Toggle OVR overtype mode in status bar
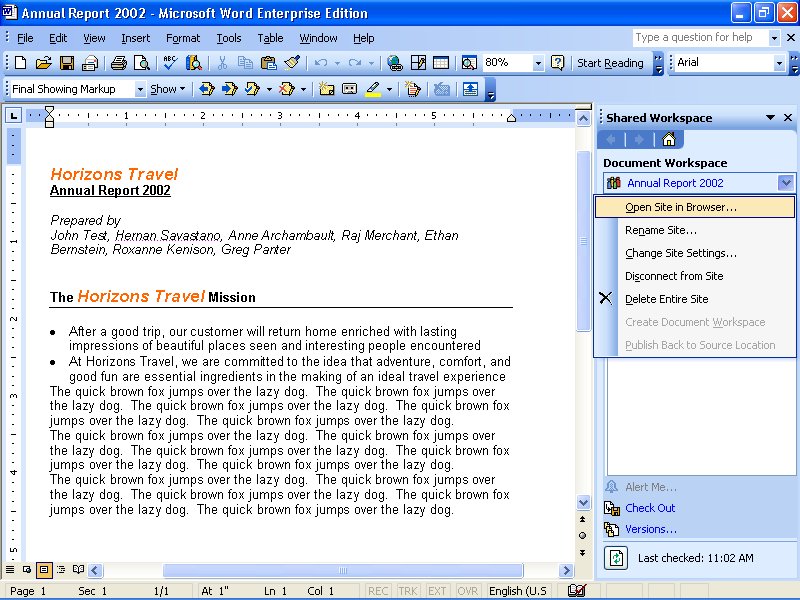The width and height of the screenshot is (800, 600). (467, 591)
